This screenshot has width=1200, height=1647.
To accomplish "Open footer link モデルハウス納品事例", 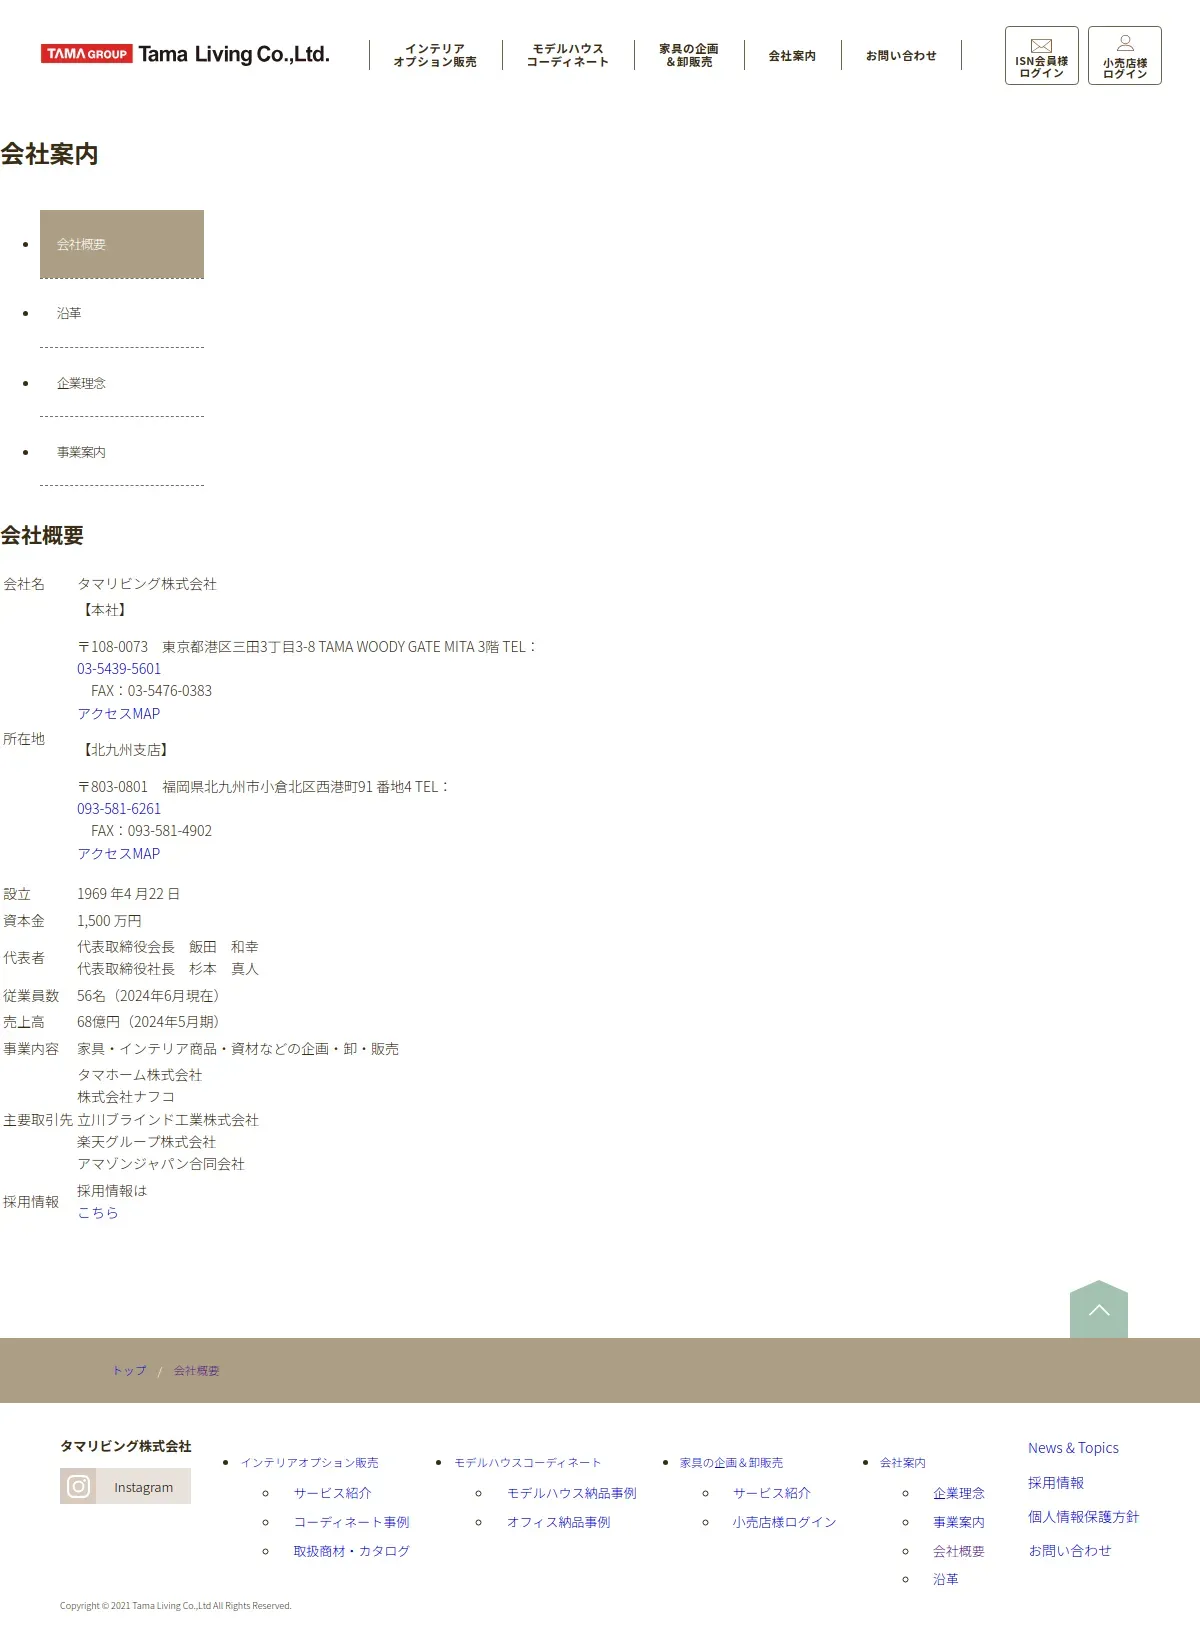I will 571,1493.
